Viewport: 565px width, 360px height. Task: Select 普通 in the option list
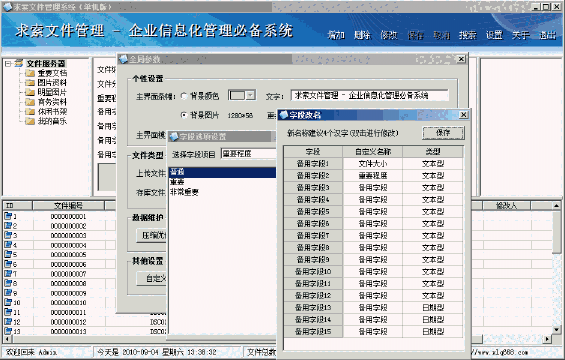222,172
